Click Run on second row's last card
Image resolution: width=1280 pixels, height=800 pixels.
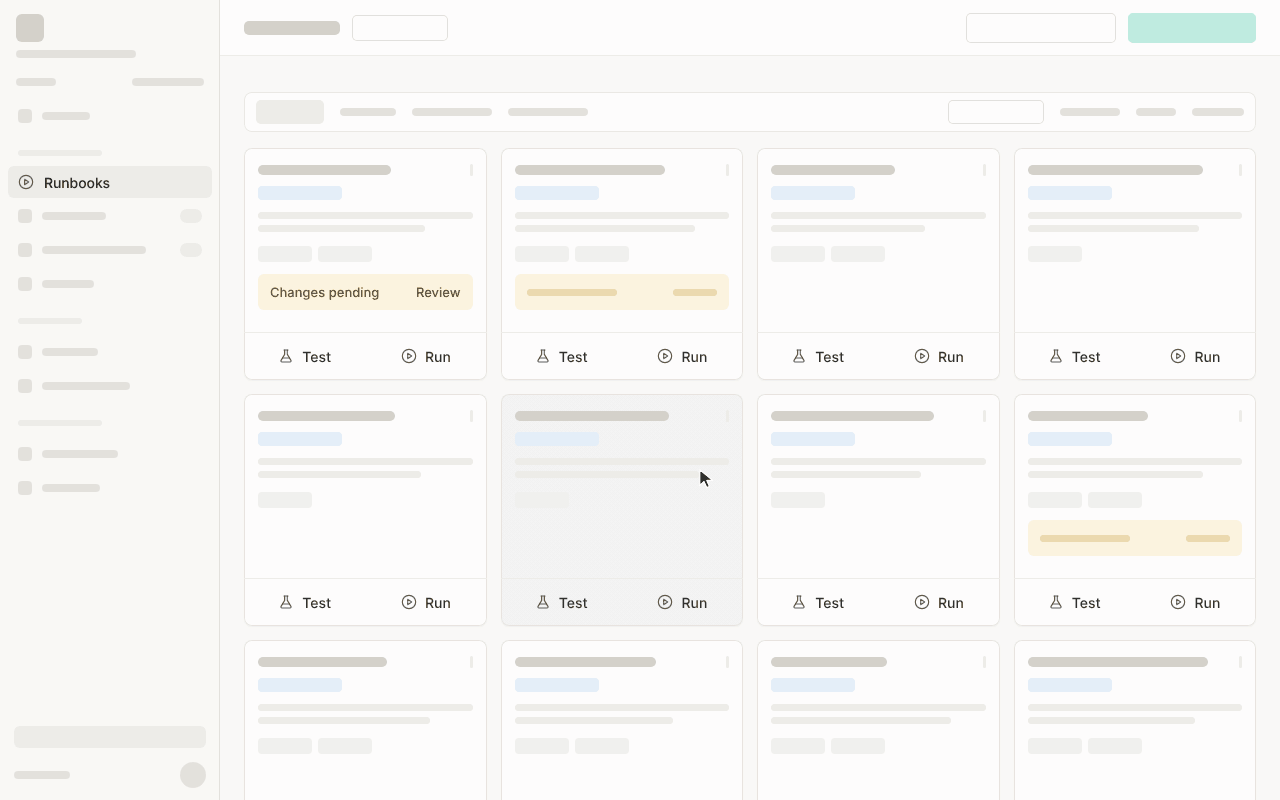pyautogui.click(x=1195, y=602)
